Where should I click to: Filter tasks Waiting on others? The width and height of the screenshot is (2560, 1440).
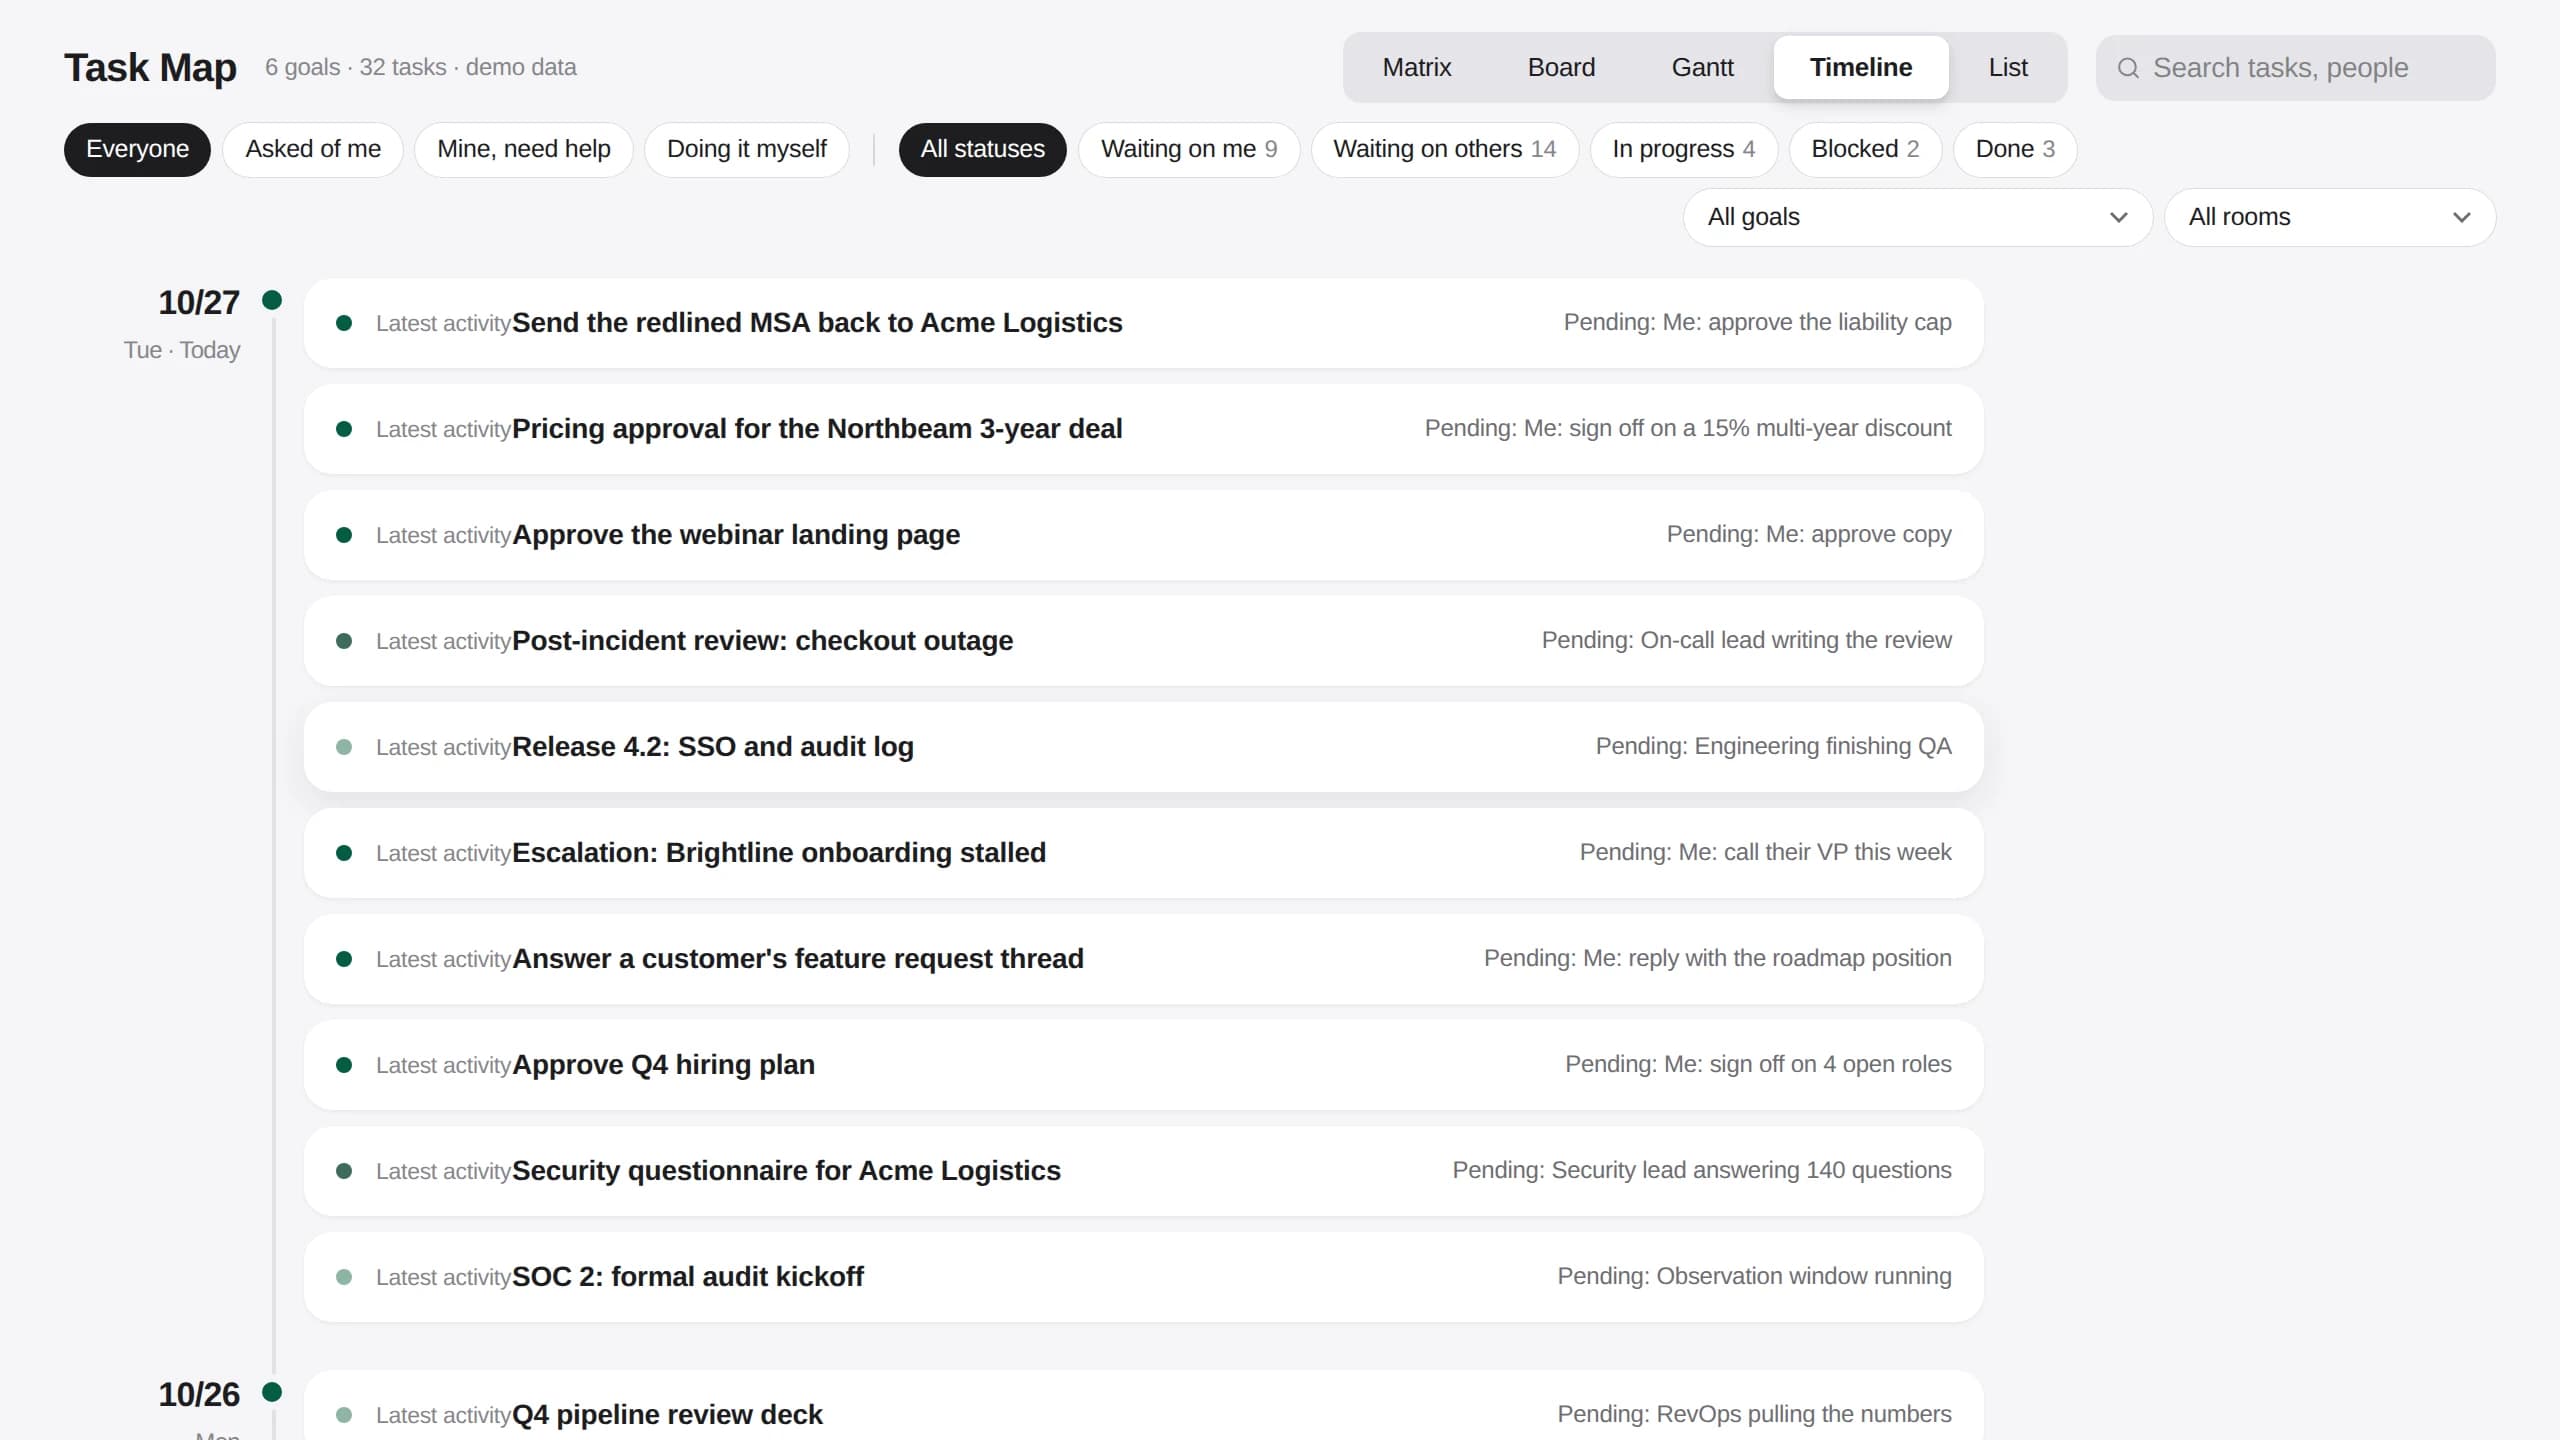pyautogui.click(x=1445, y=149)
